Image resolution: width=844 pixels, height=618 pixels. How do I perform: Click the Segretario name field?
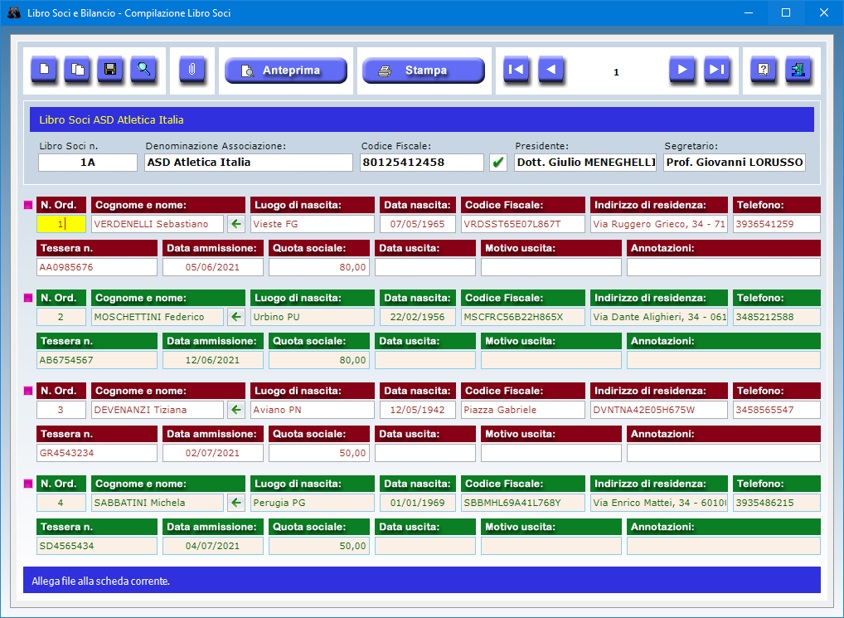[734, 163]
